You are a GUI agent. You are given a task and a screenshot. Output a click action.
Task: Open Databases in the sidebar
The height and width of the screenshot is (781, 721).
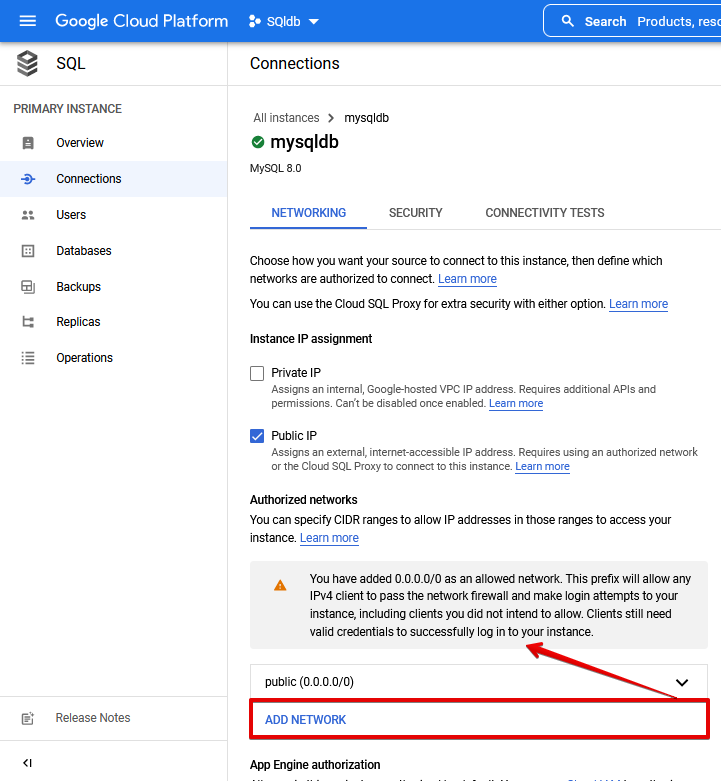[x=114, y=251]
